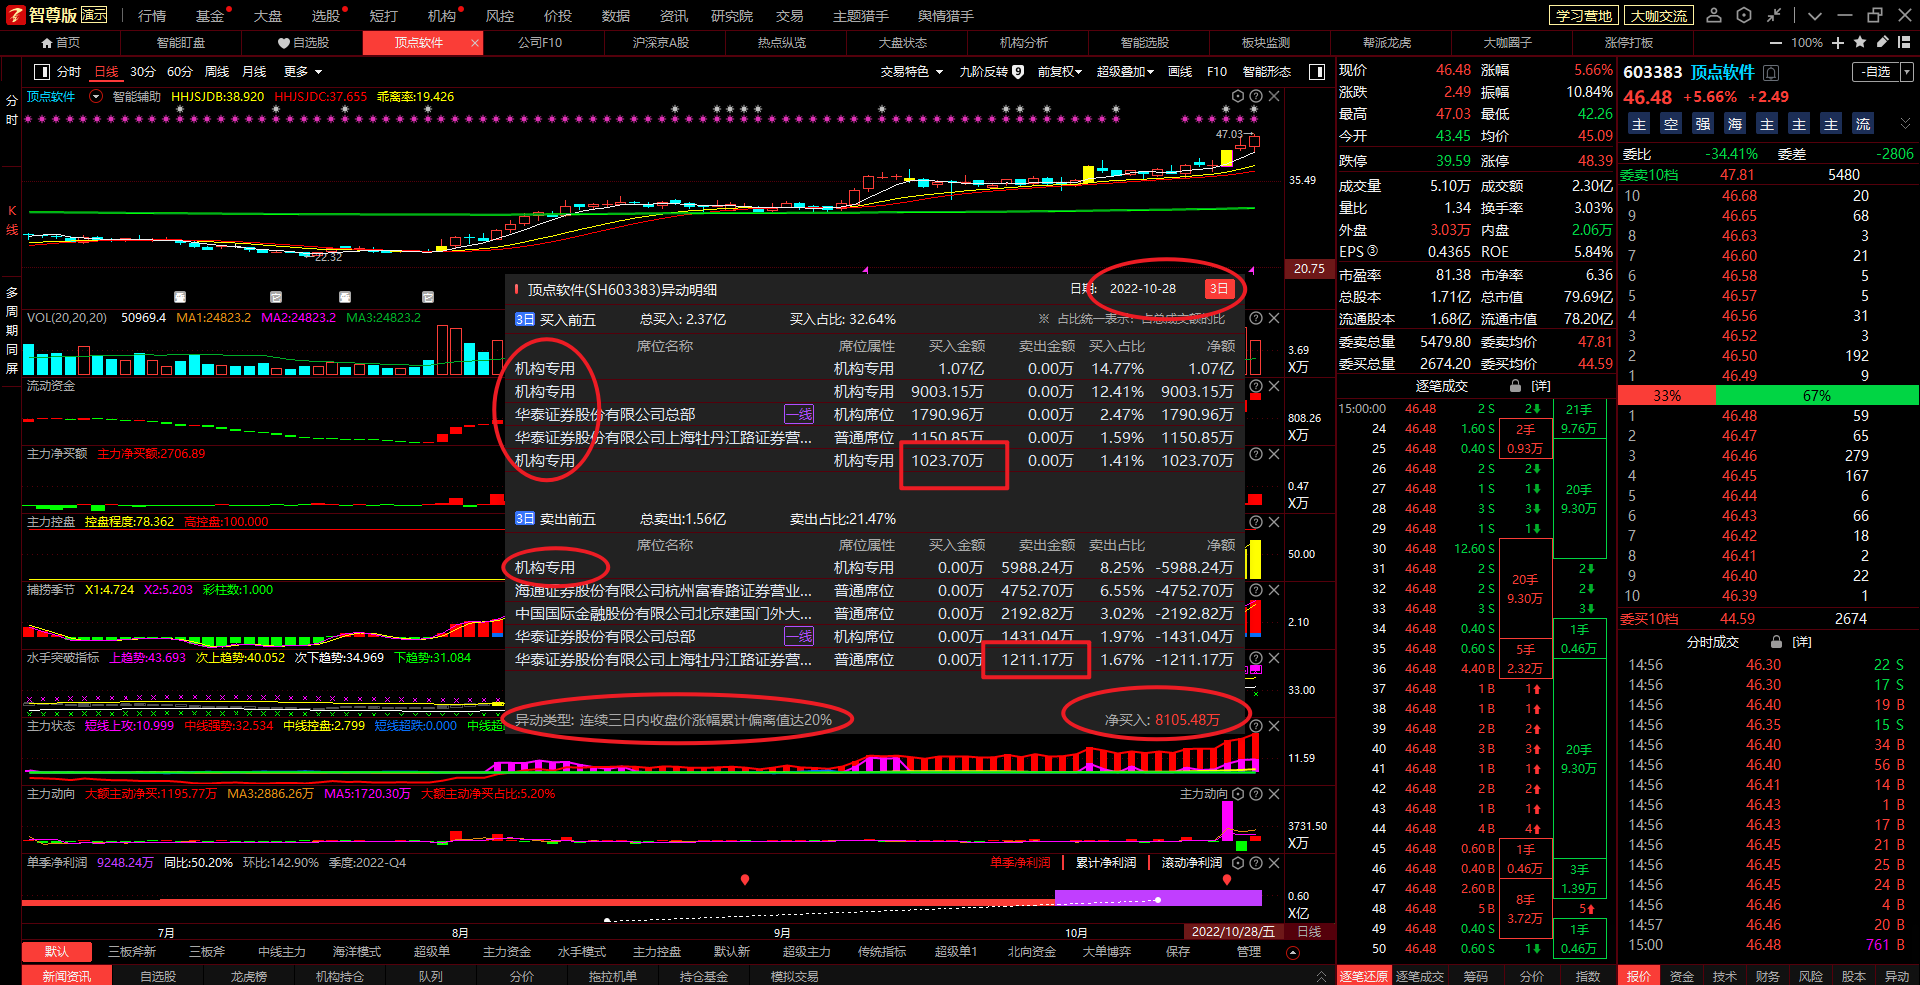Toggle the left panel layout icon before 分时
1920x985 pixels.
pyautogui.click(x=42, y=72)
